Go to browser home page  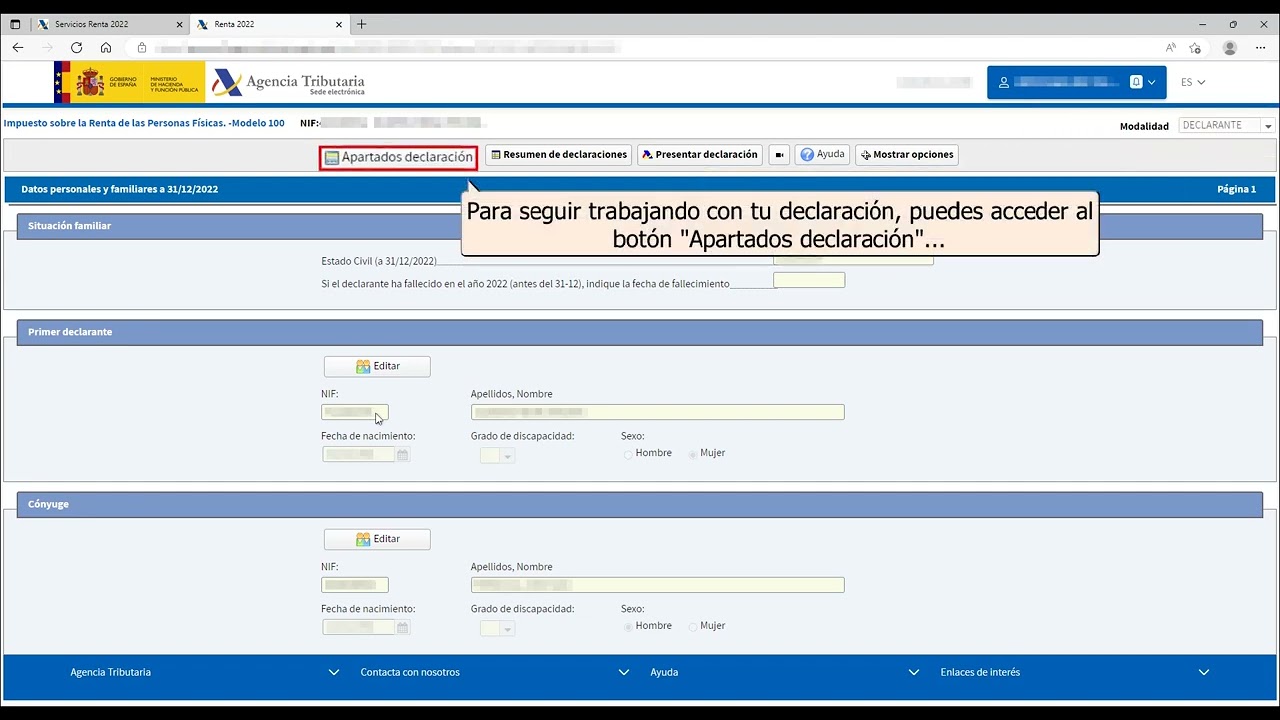106,48
